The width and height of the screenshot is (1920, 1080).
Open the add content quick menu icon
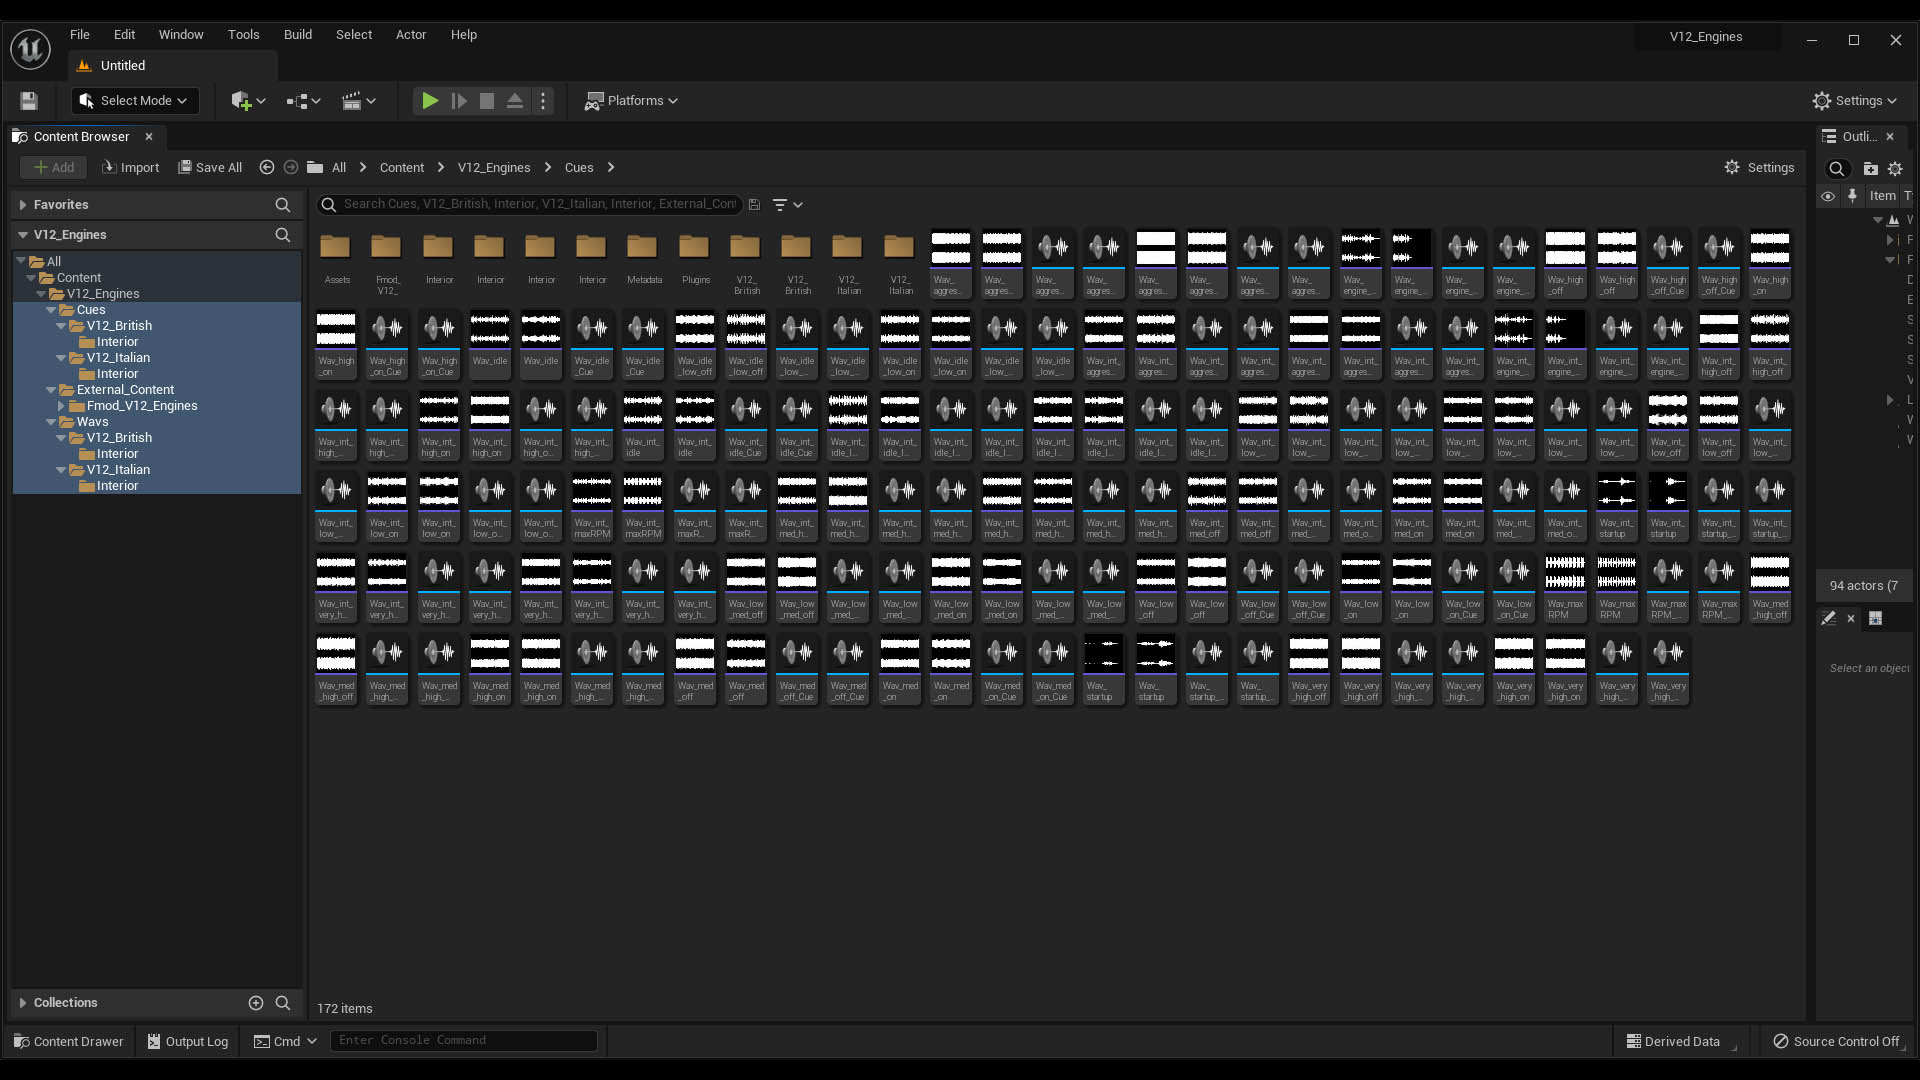click(241, 100)
